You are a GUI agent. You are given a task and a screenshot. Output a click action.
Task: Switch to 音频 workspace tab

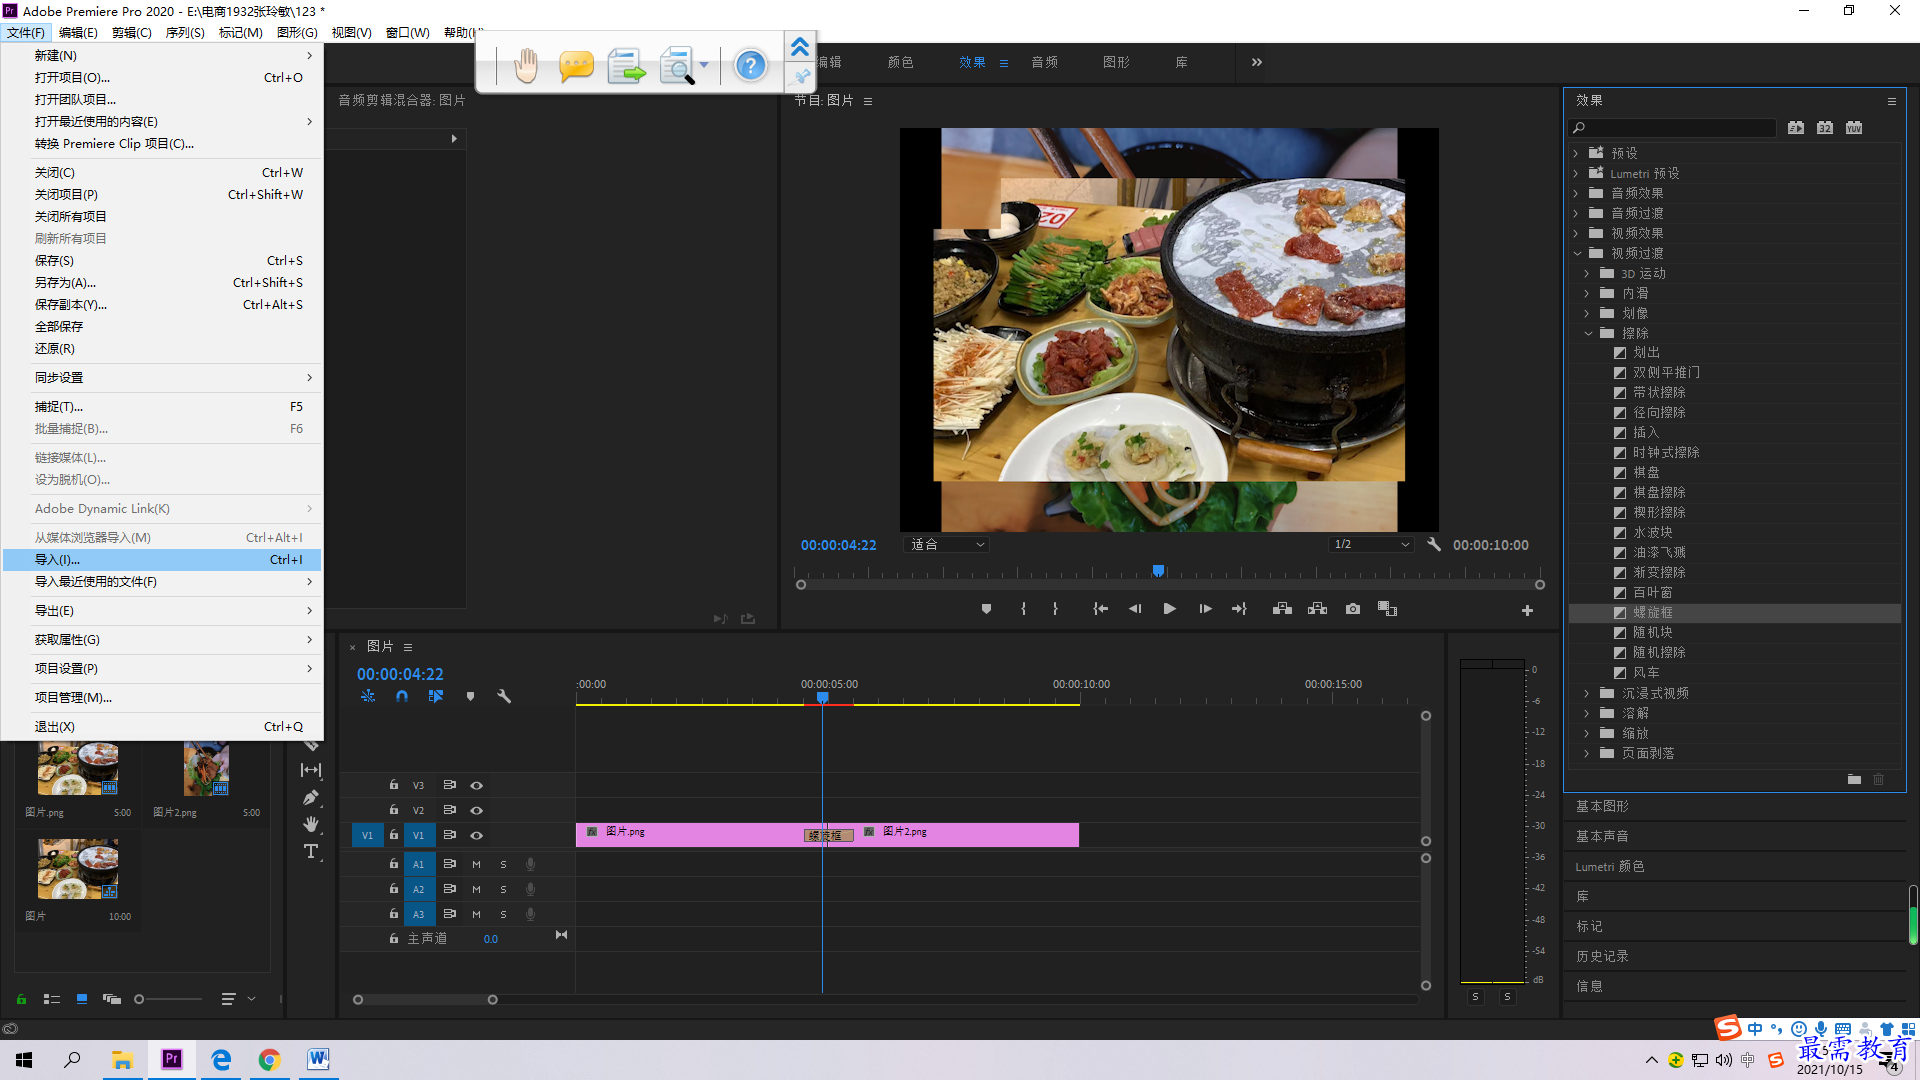[1045, 62]
